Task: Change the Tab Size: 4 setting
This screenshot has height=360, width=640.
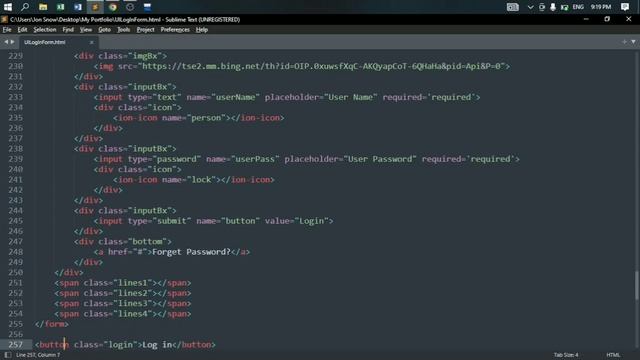Action: pyautogui.click(x=566, y=355)
